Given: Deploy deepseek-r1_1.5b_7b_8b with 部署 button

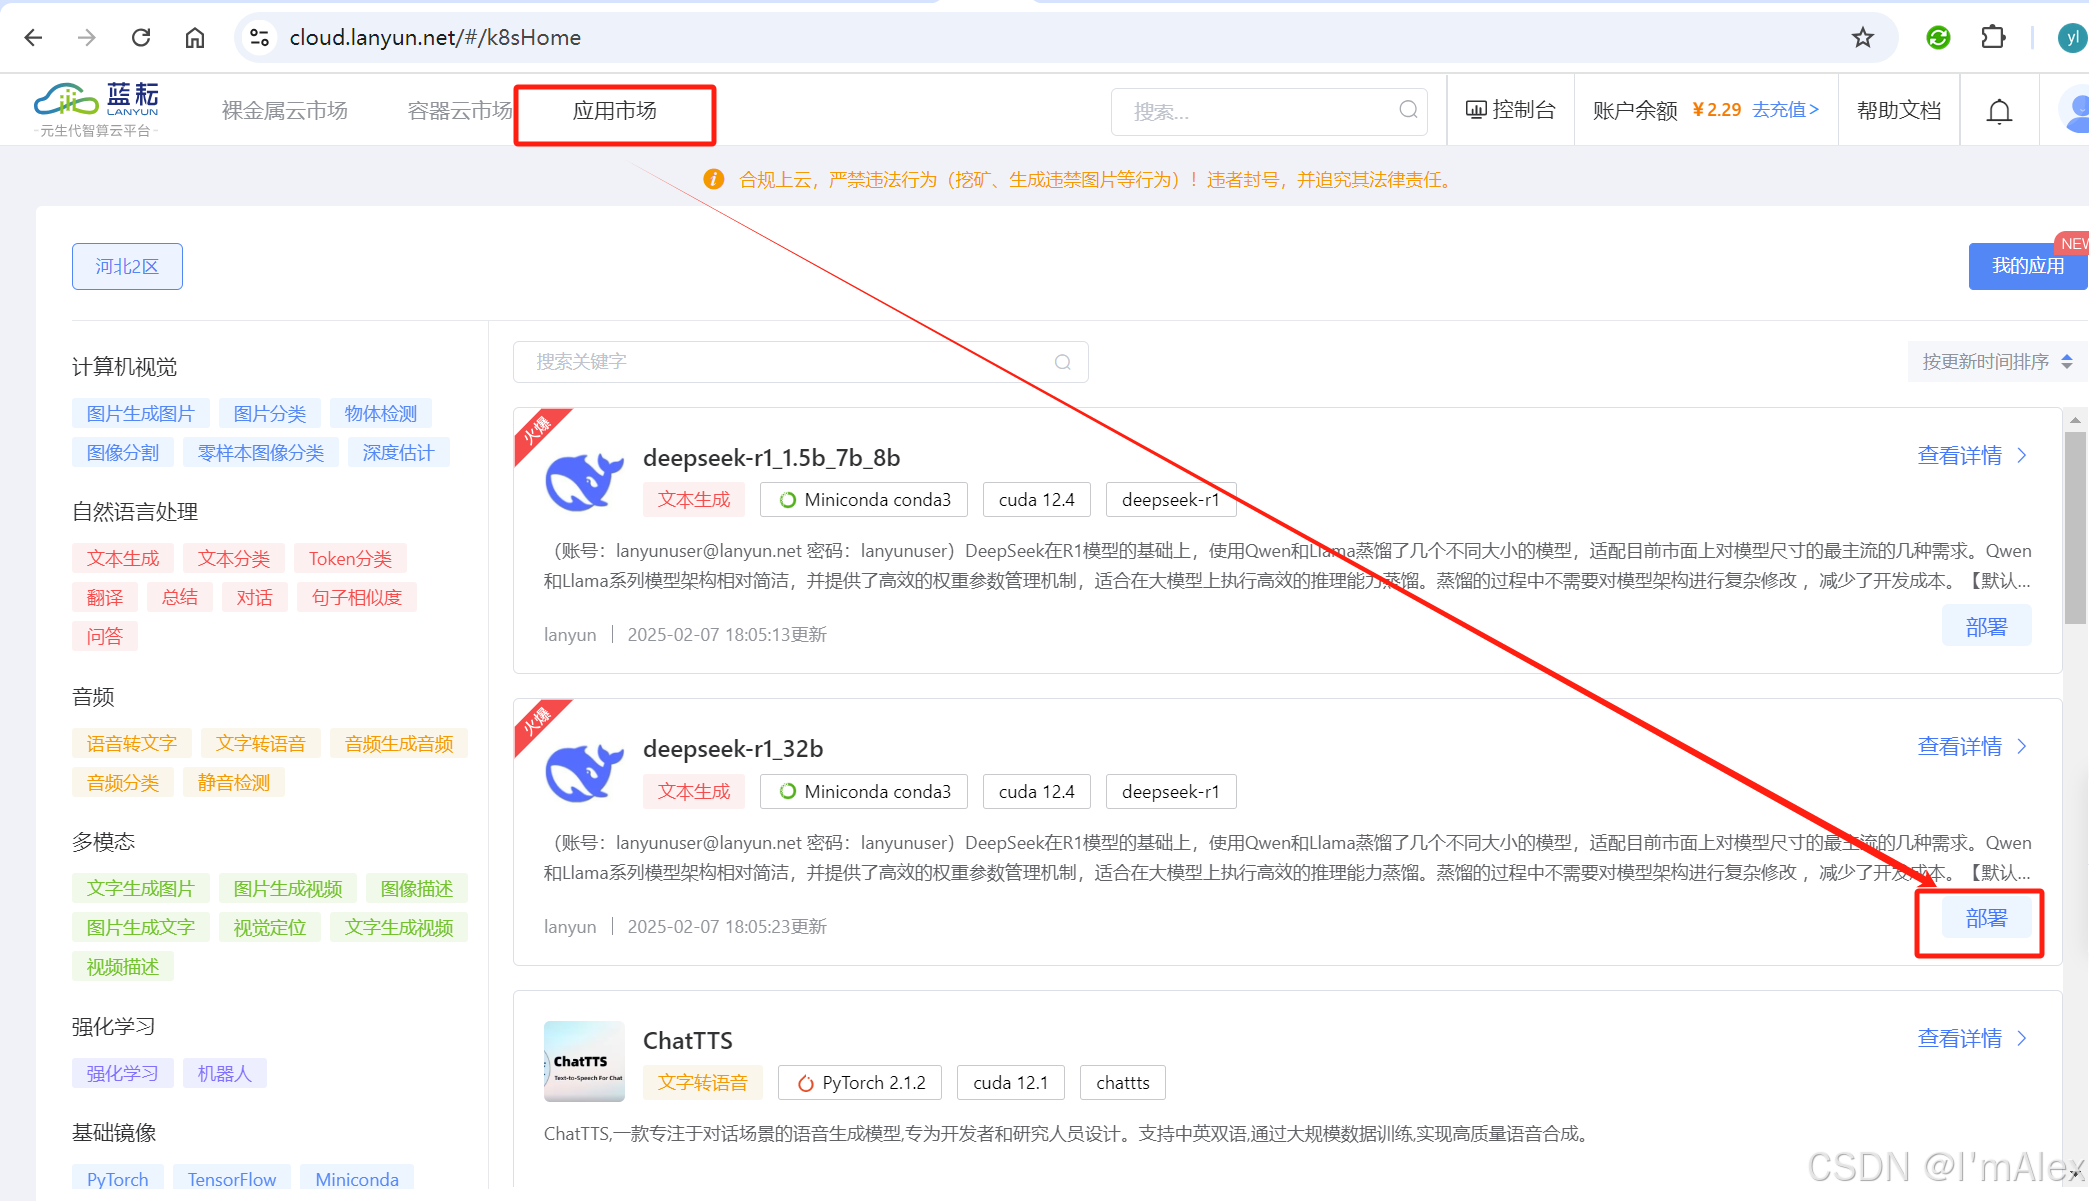Looking at the screenshot, I should point(1986,627).
